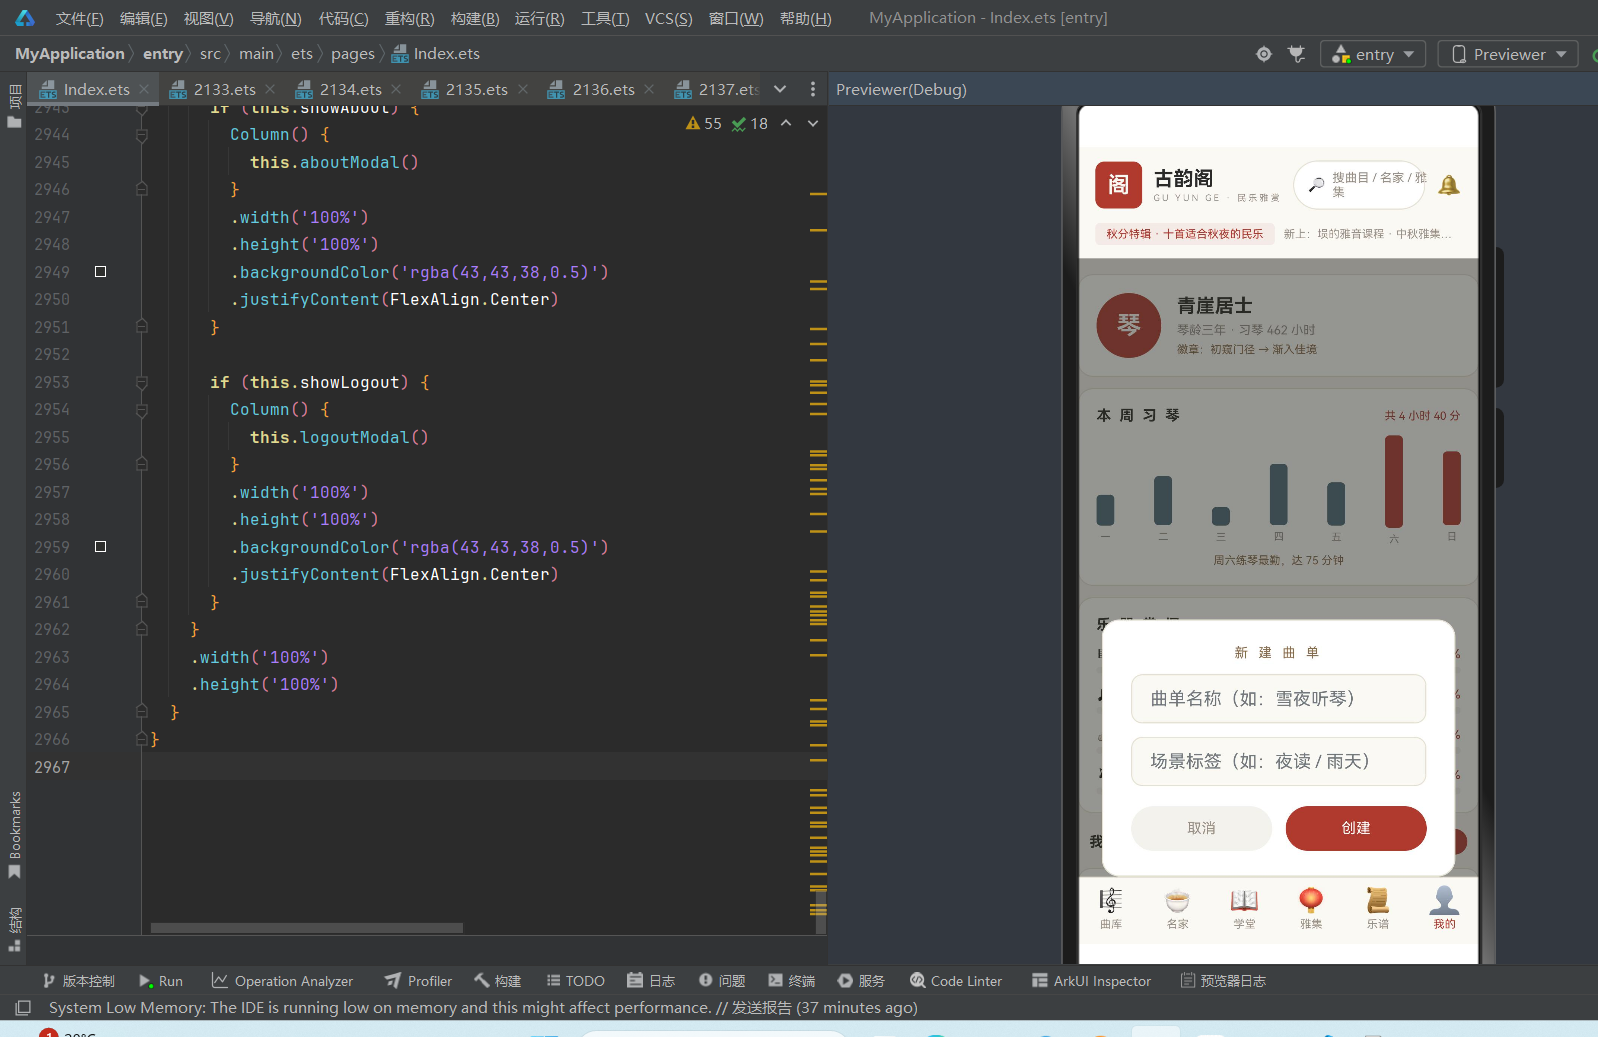Viewport: 1598px width, 1037px height.
Task: Open the Code Linter tool window
Action: point(956,981)
